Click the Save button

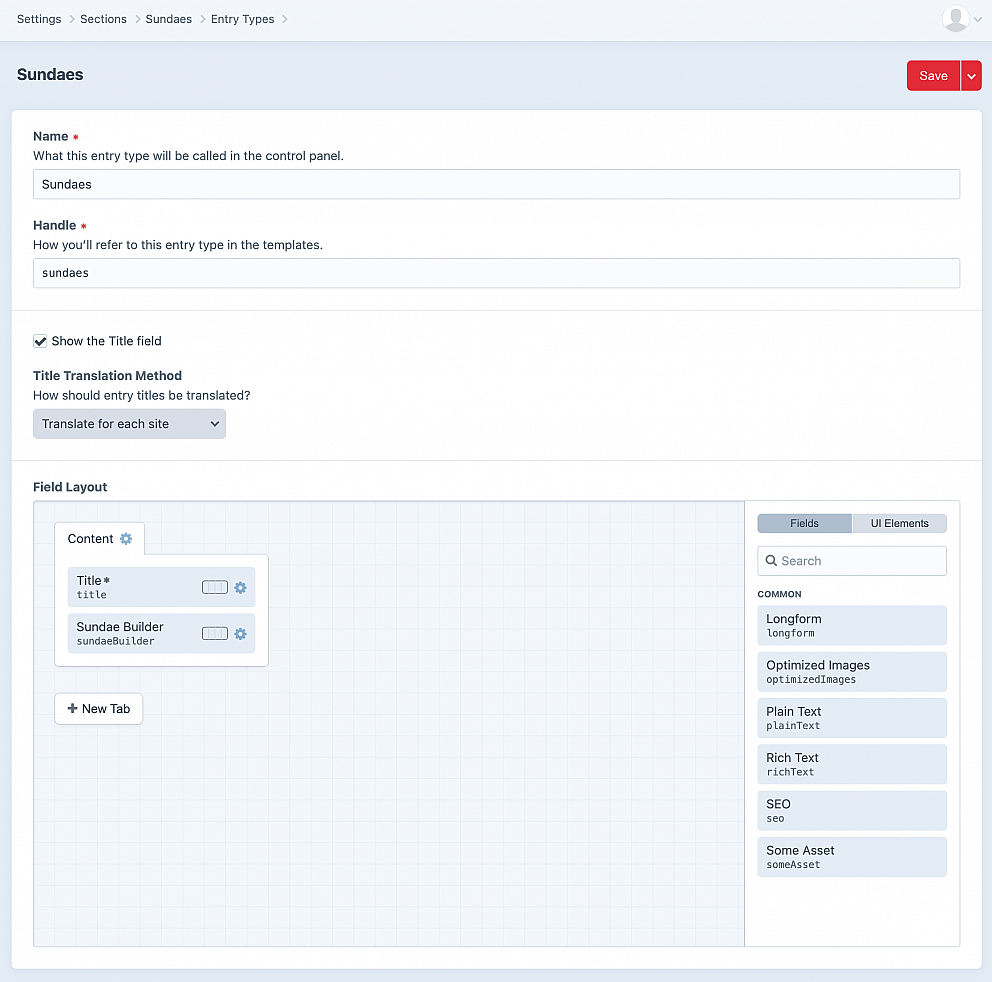coord(932,75)
